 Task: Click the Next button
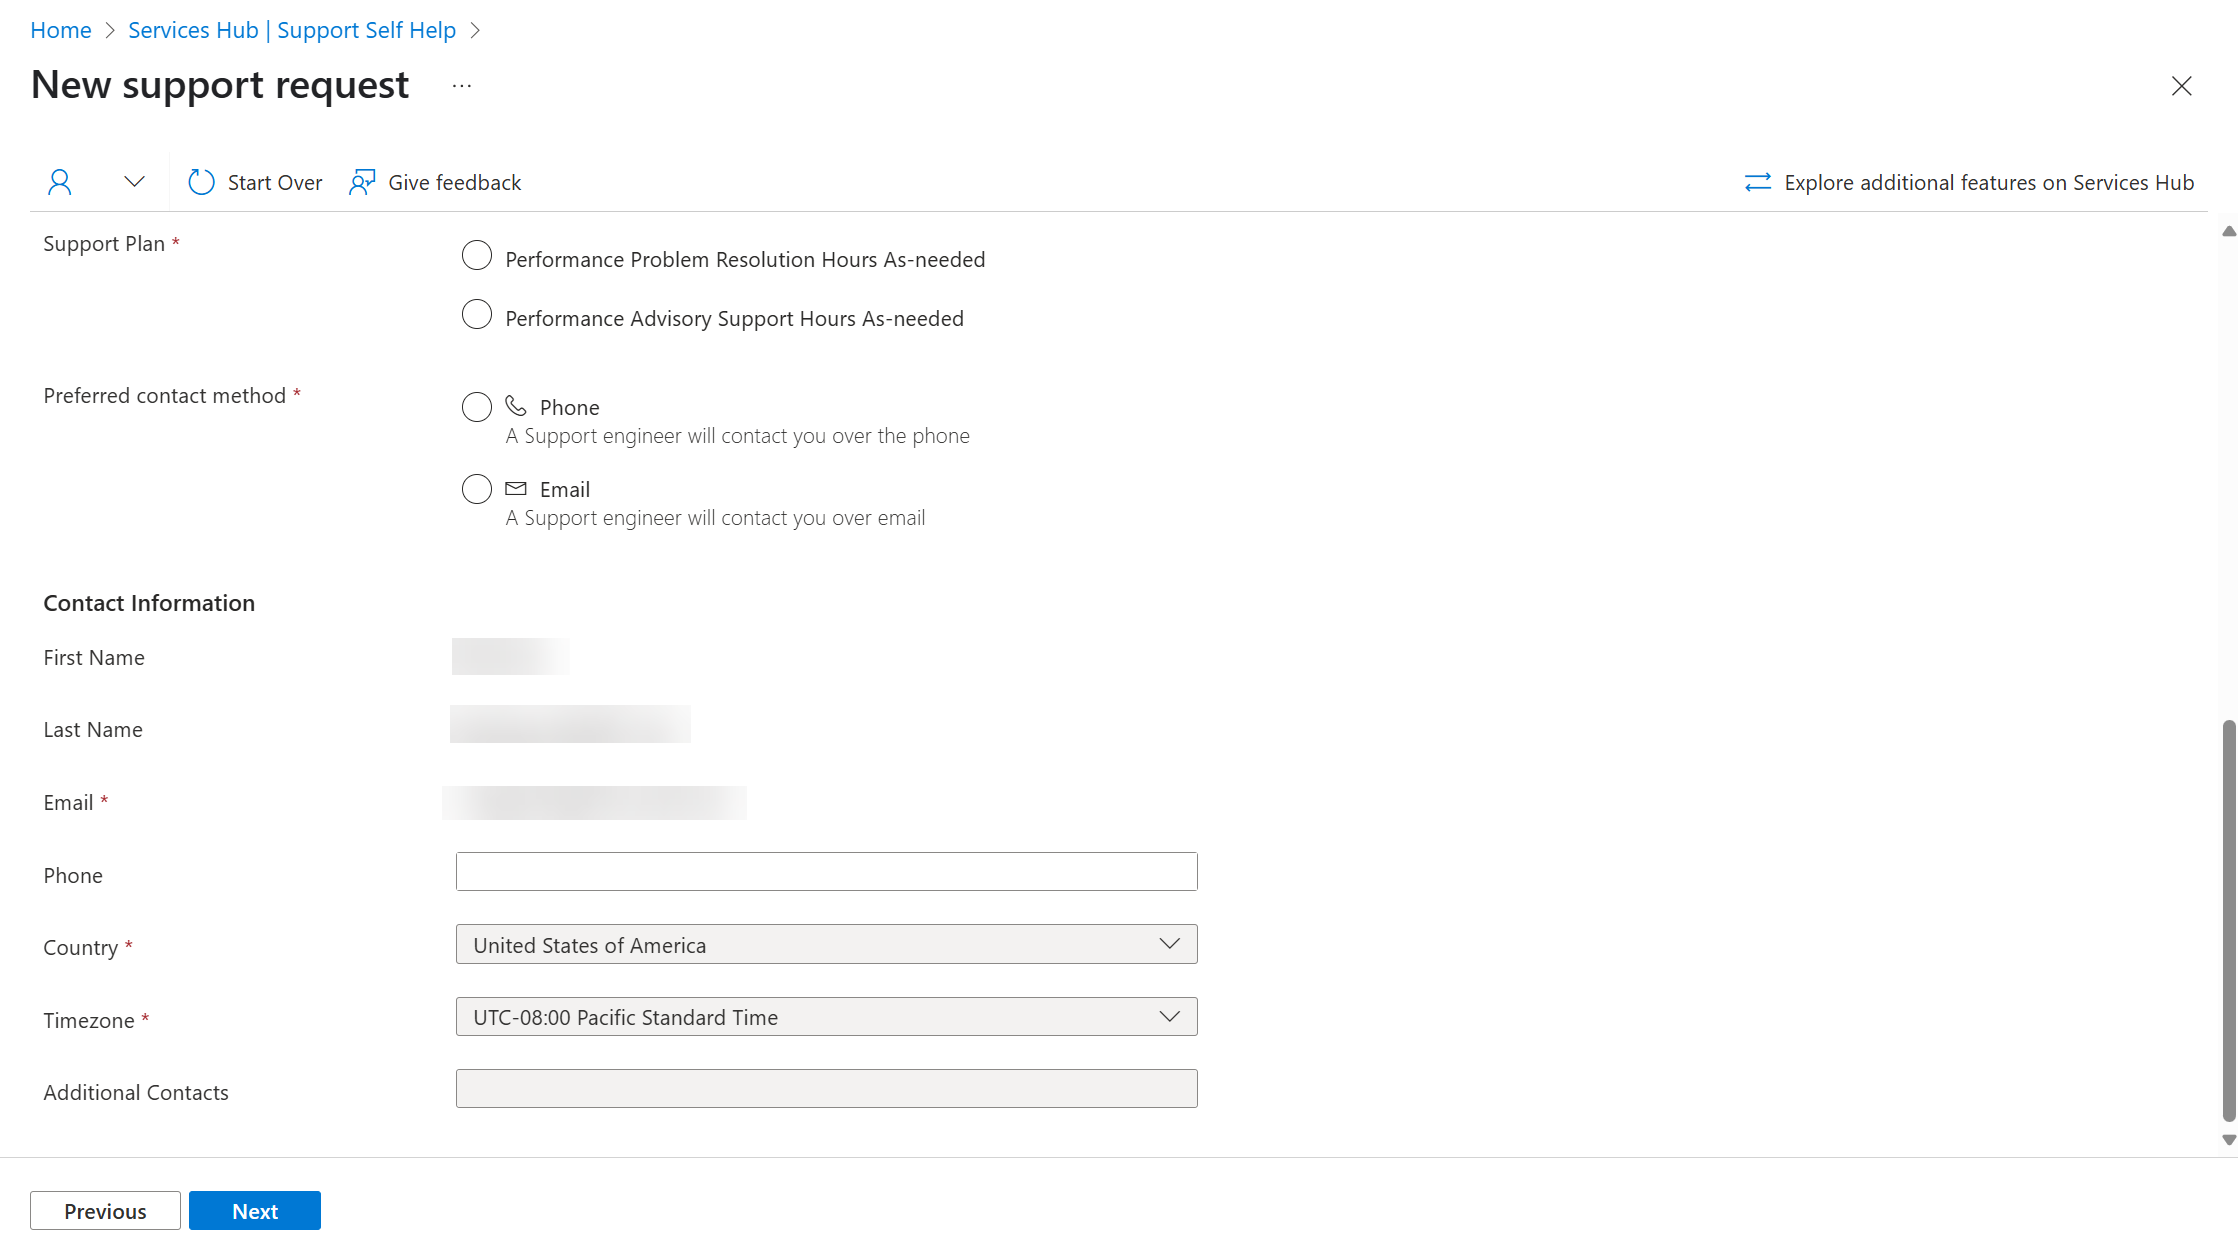click(x=253, y=1209)
